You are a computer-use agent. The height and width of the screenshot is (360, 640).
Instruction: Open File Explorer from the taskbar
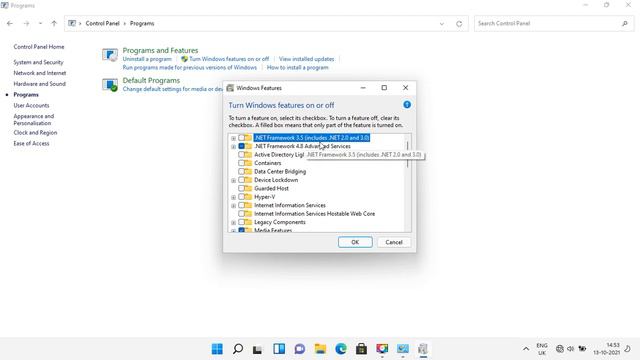320,349
